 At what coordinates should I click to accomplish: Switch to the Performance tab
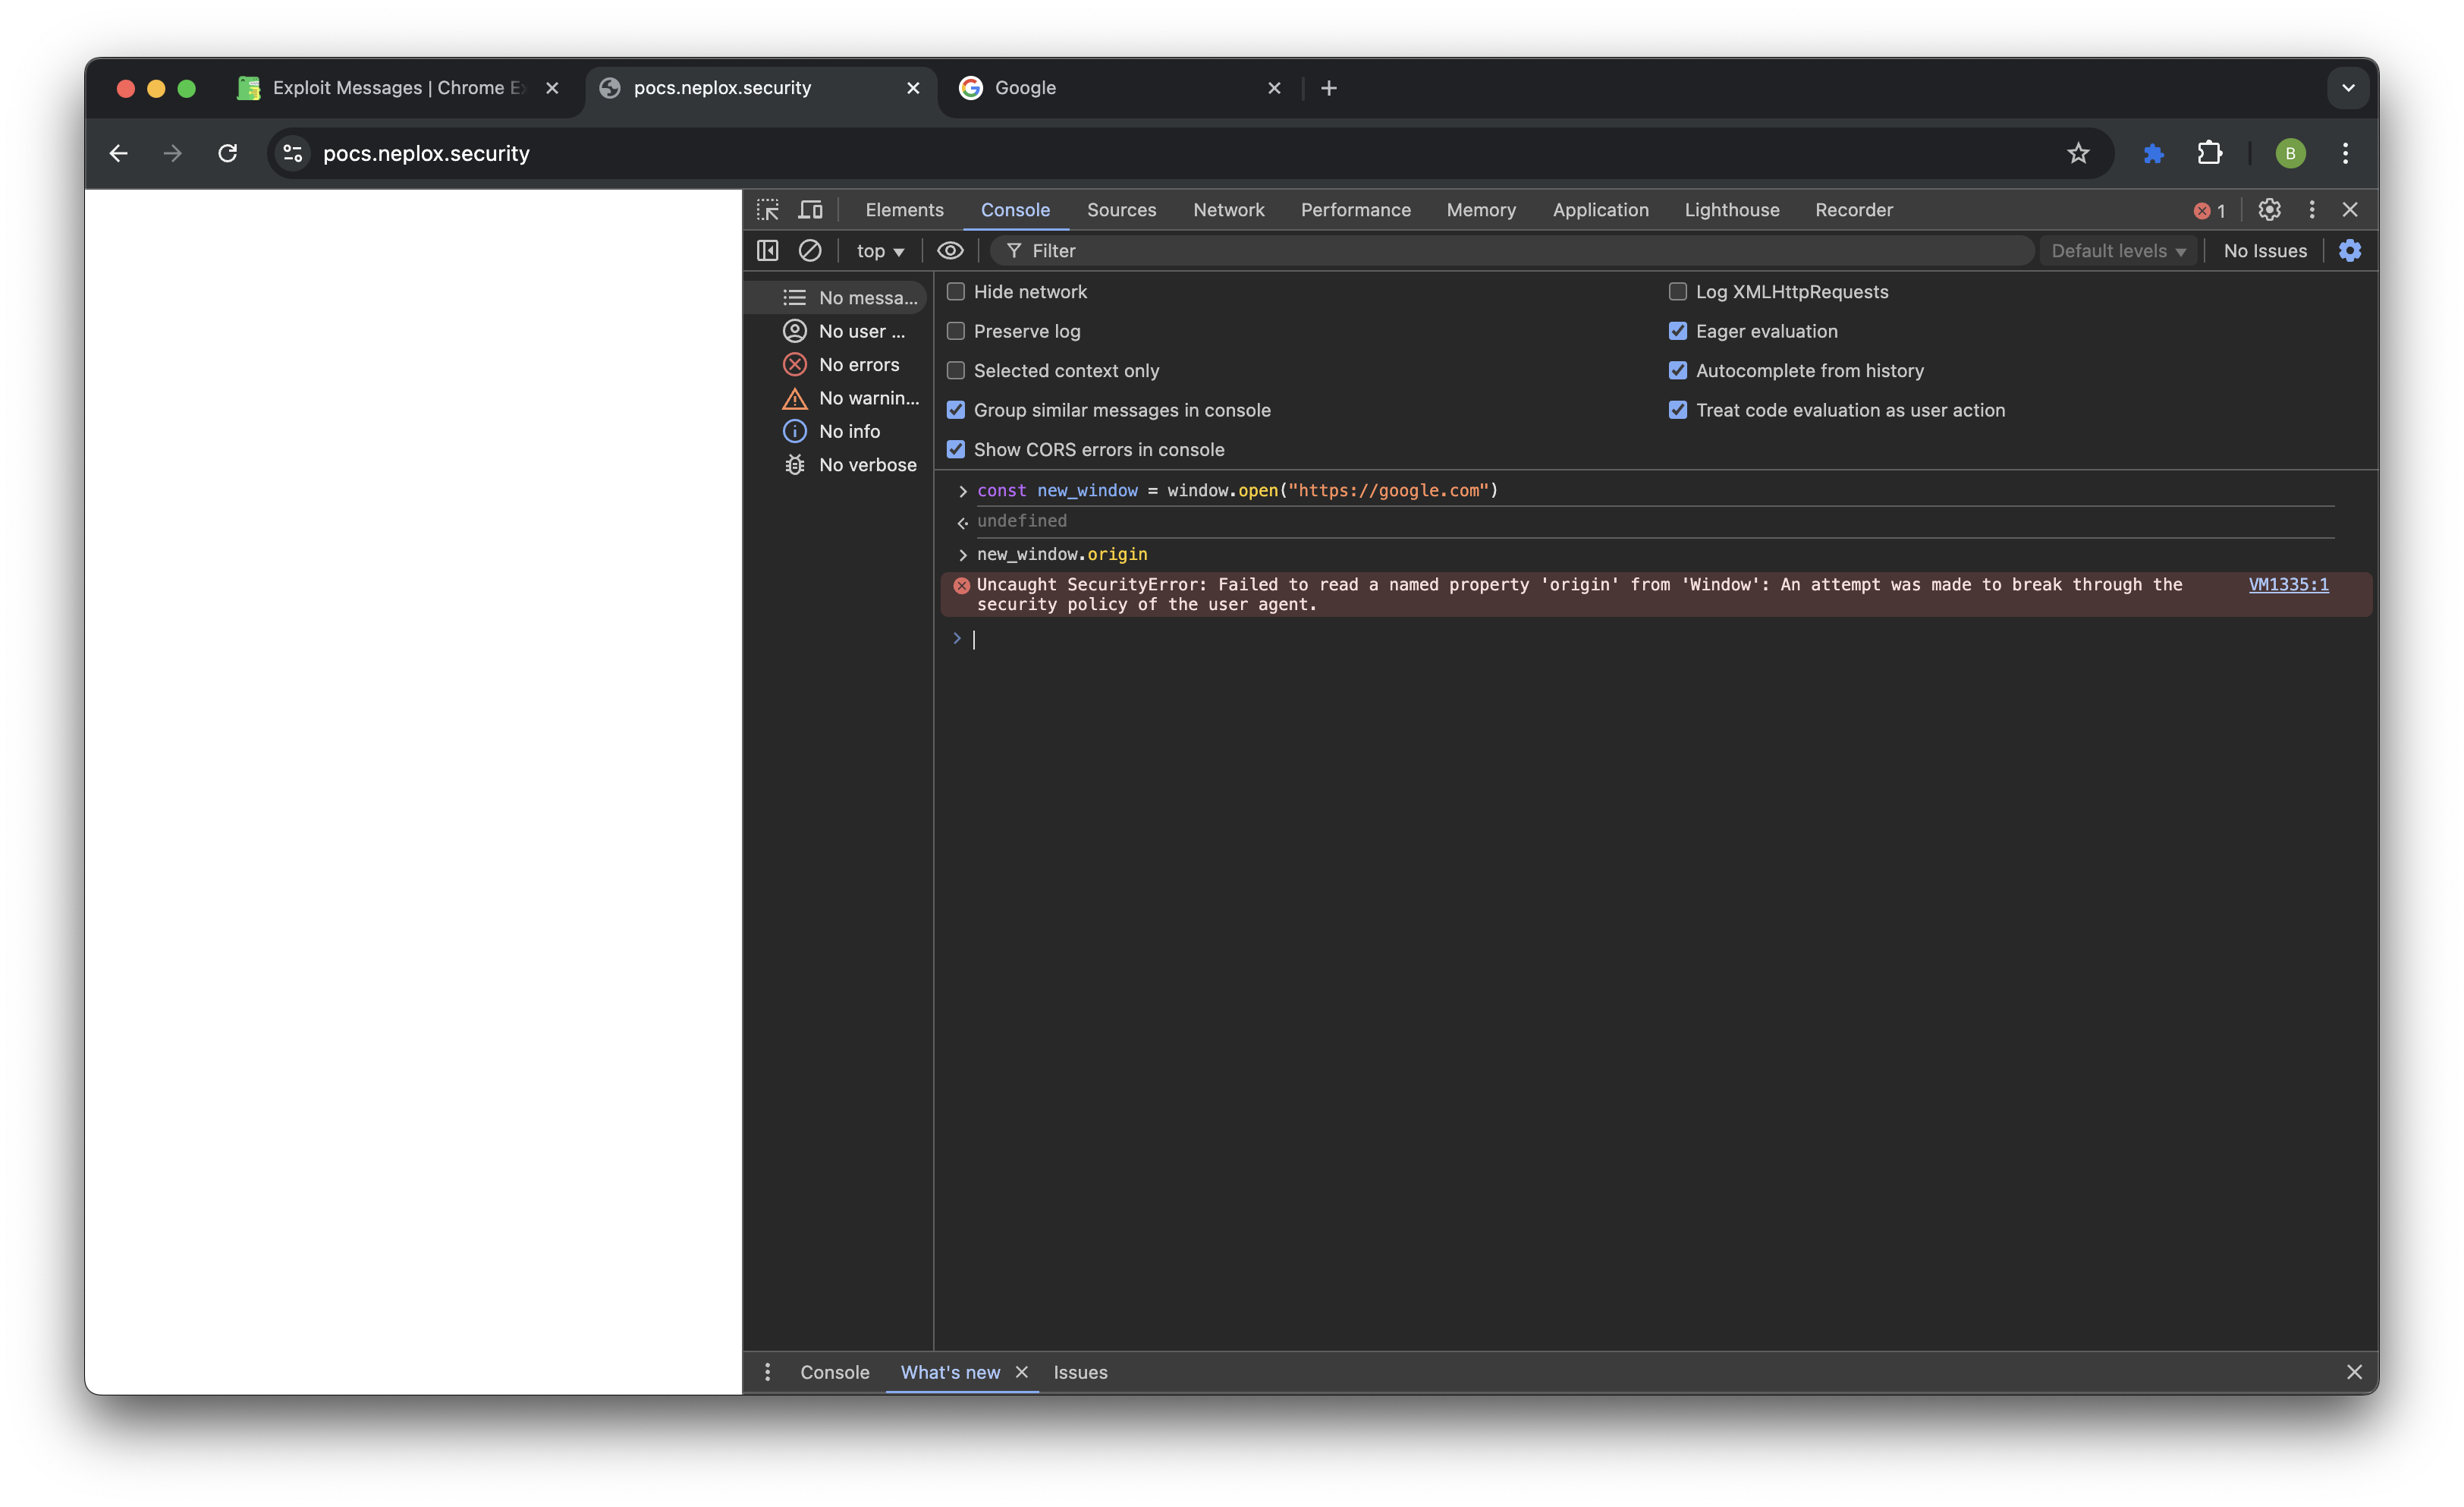1355,210
